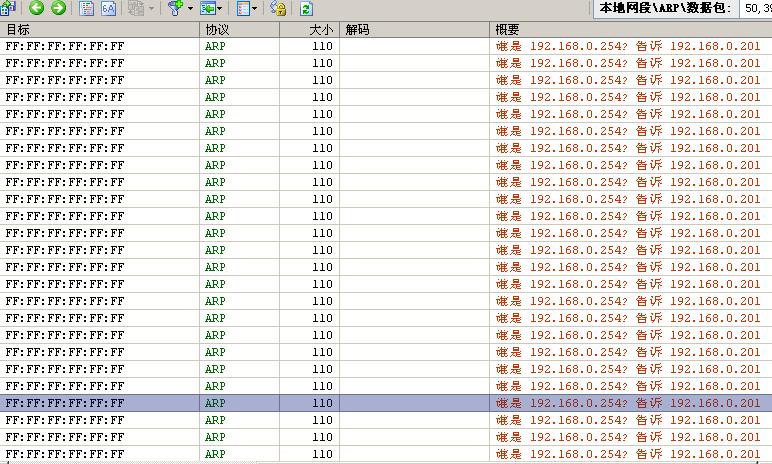Screen dimensions: 772x464
Task: Click the padlock icon in toolbar
Action: (278, 9)
